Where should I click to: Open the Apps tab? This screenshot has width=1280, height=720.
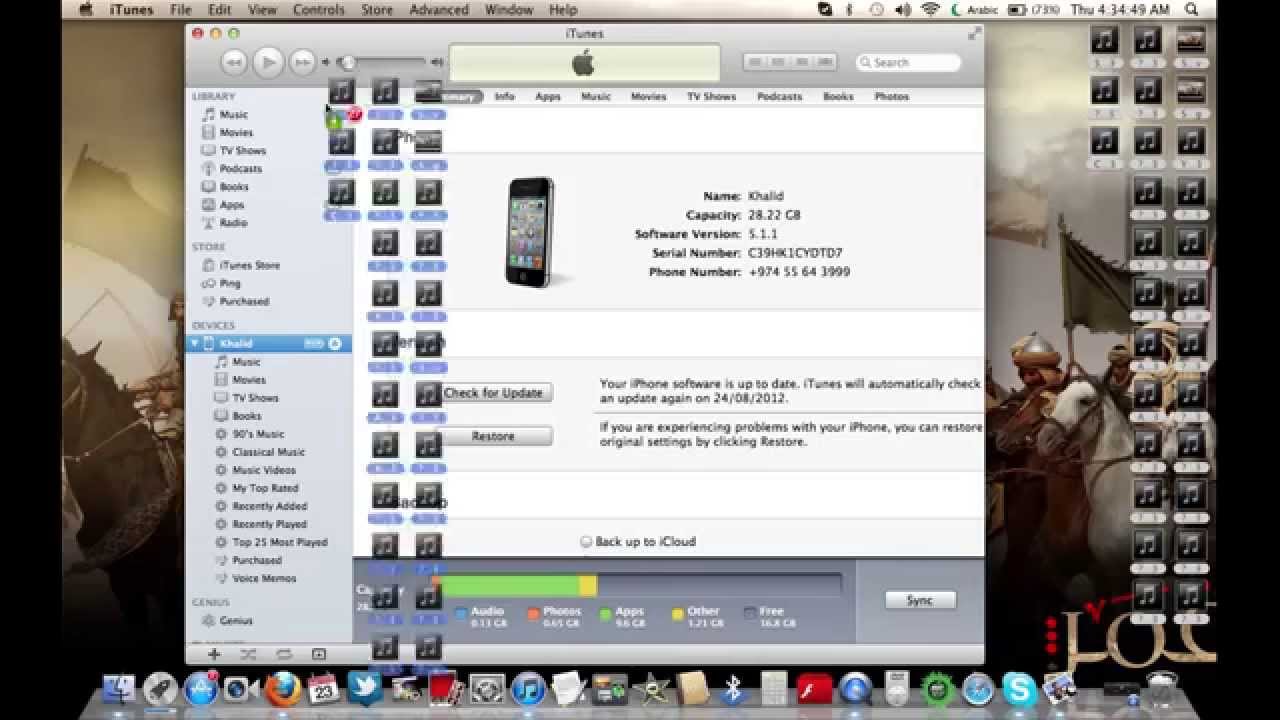[x=548, y=97]
